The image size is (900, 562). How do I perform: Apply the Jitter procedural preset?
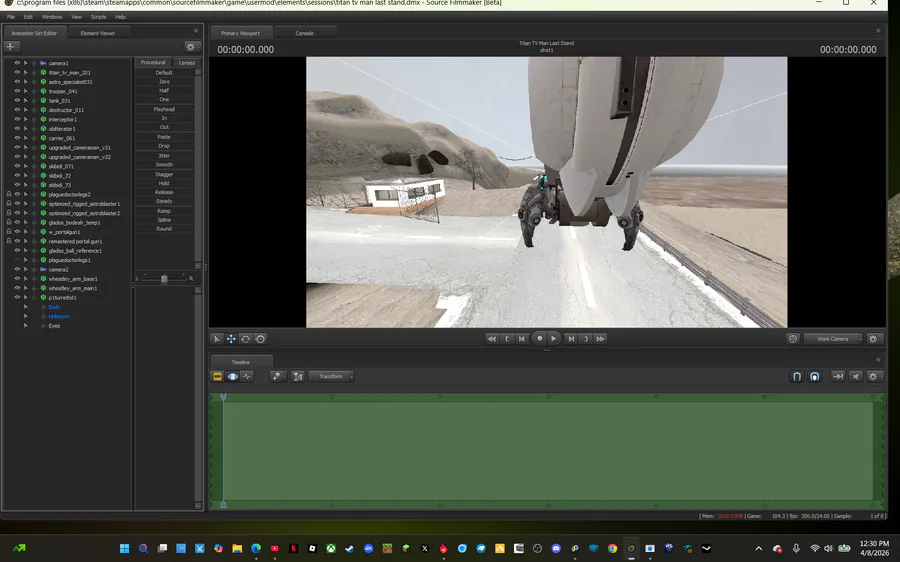tap(164, 156)
